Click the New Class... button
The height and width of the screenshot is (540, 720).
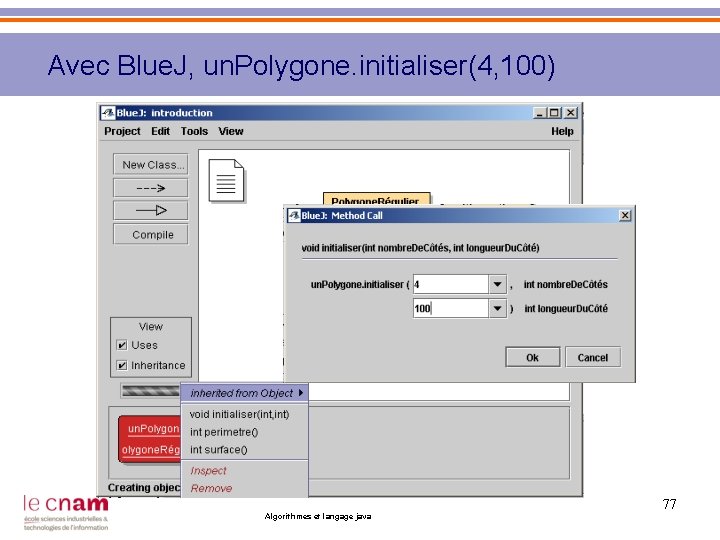point(151,164)
